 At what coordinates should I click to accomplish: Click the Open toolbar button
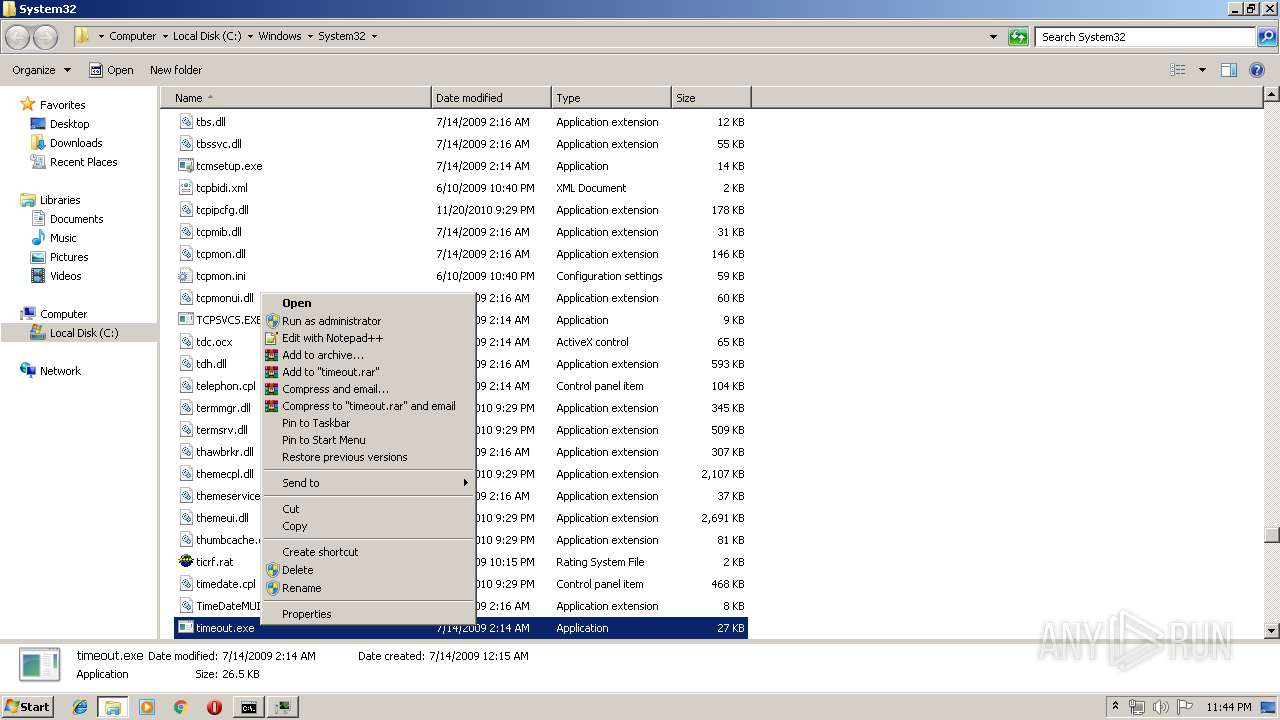click(111, 70)
